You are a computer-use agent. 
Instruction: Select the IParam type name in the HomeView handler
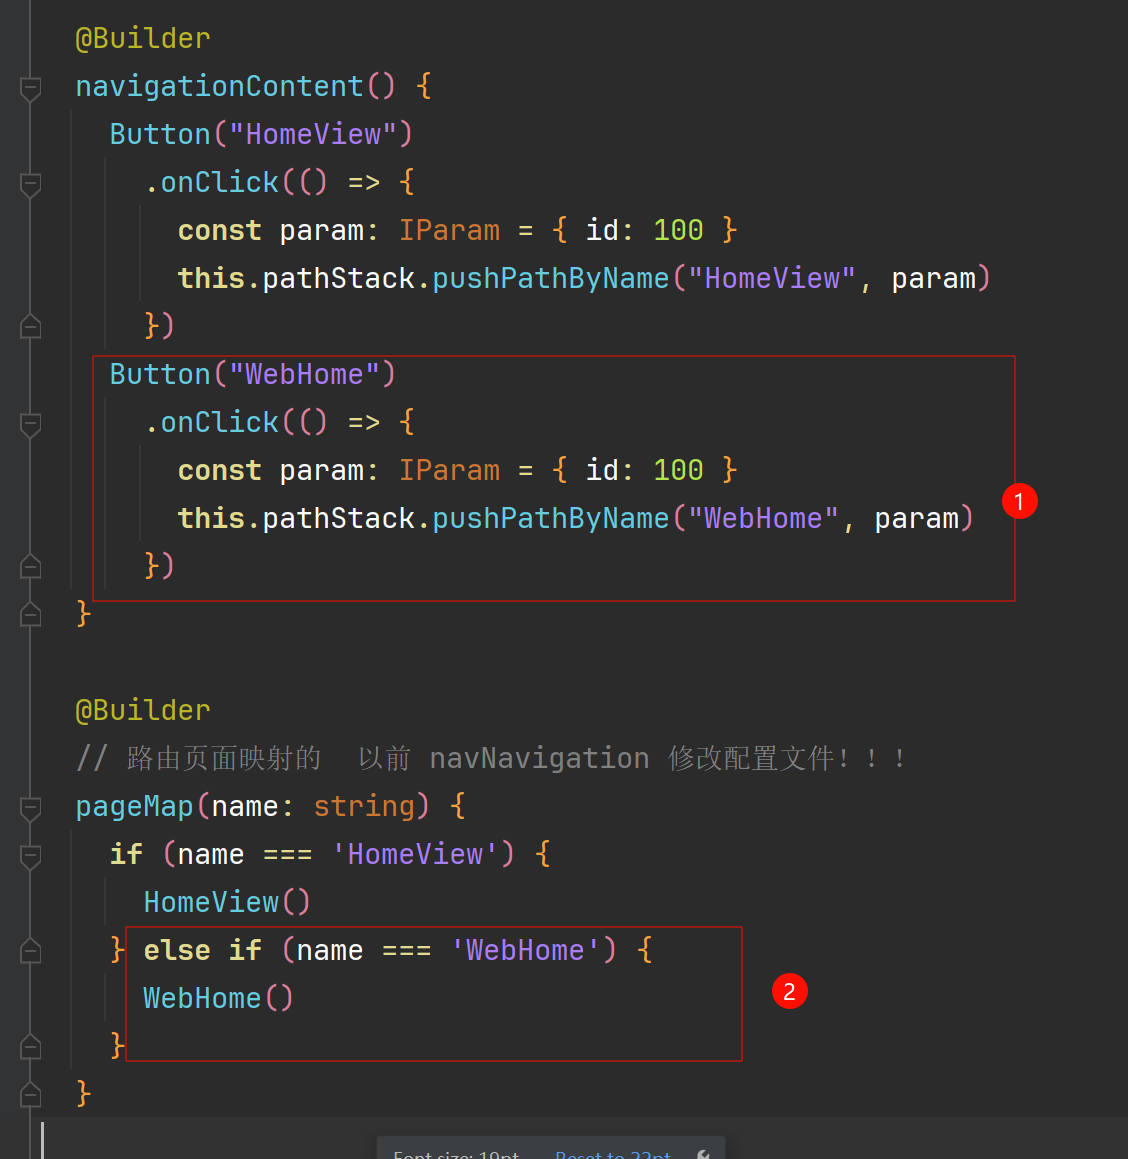tap(449, 229)
